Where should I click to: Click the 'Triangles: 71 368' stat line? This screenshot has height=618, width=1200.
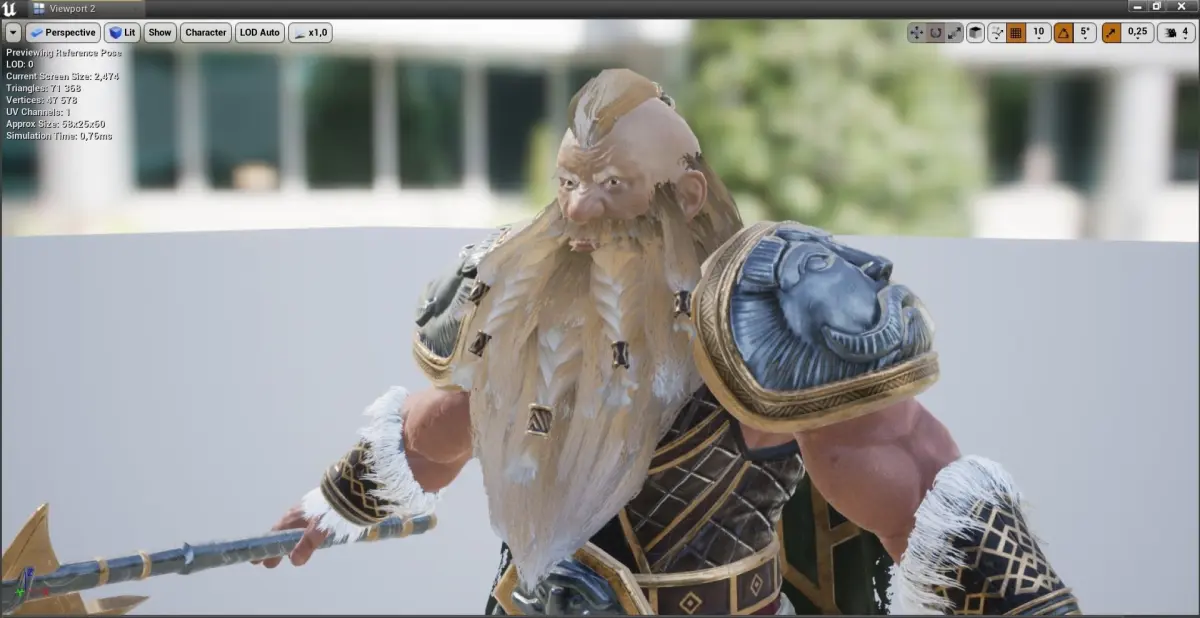coord(43,89)
